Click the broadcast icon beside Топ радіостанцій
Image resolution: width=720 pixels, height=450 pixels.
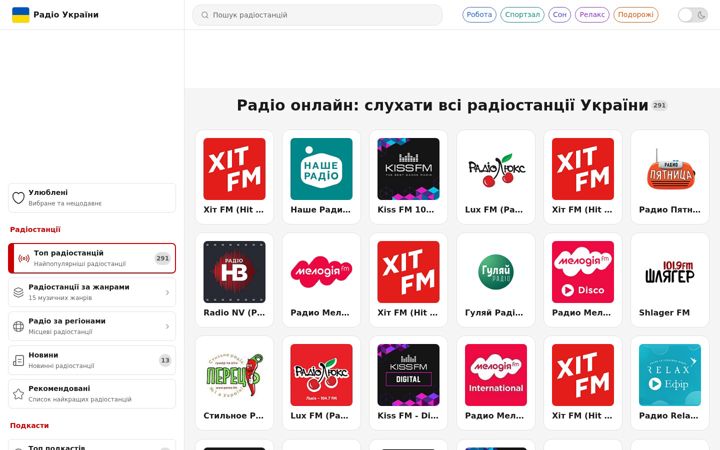pos(24,259)
